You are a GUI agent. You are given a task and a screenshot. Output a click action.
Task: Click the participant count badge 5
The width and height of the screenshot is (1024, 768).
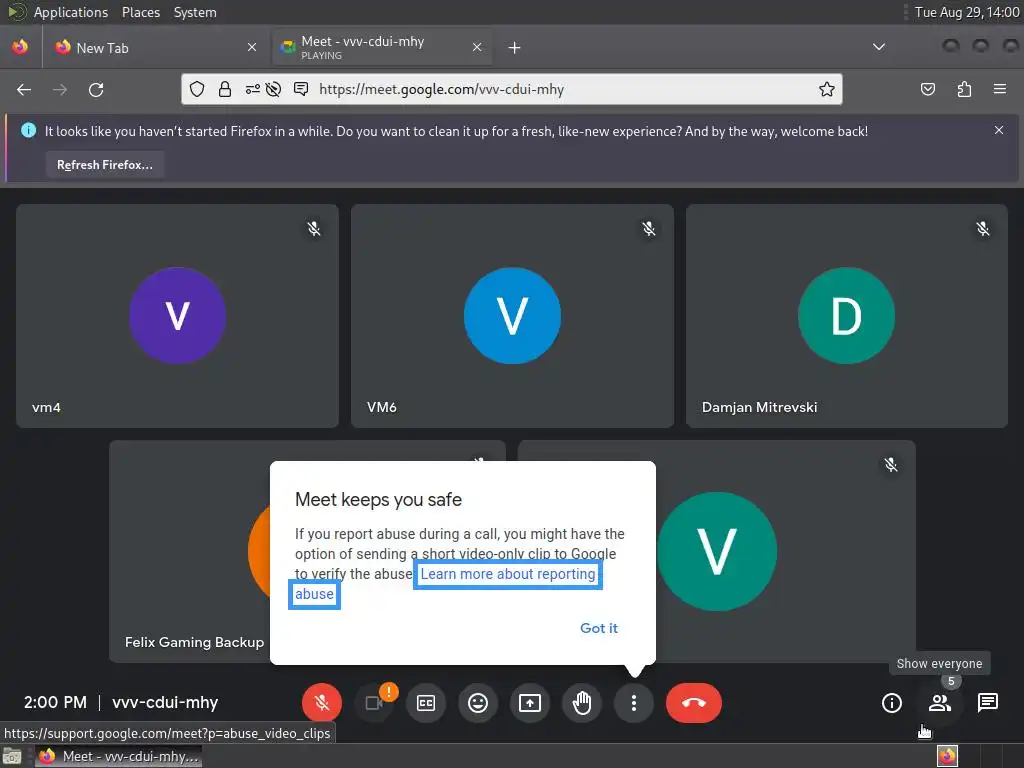(951, 681)
